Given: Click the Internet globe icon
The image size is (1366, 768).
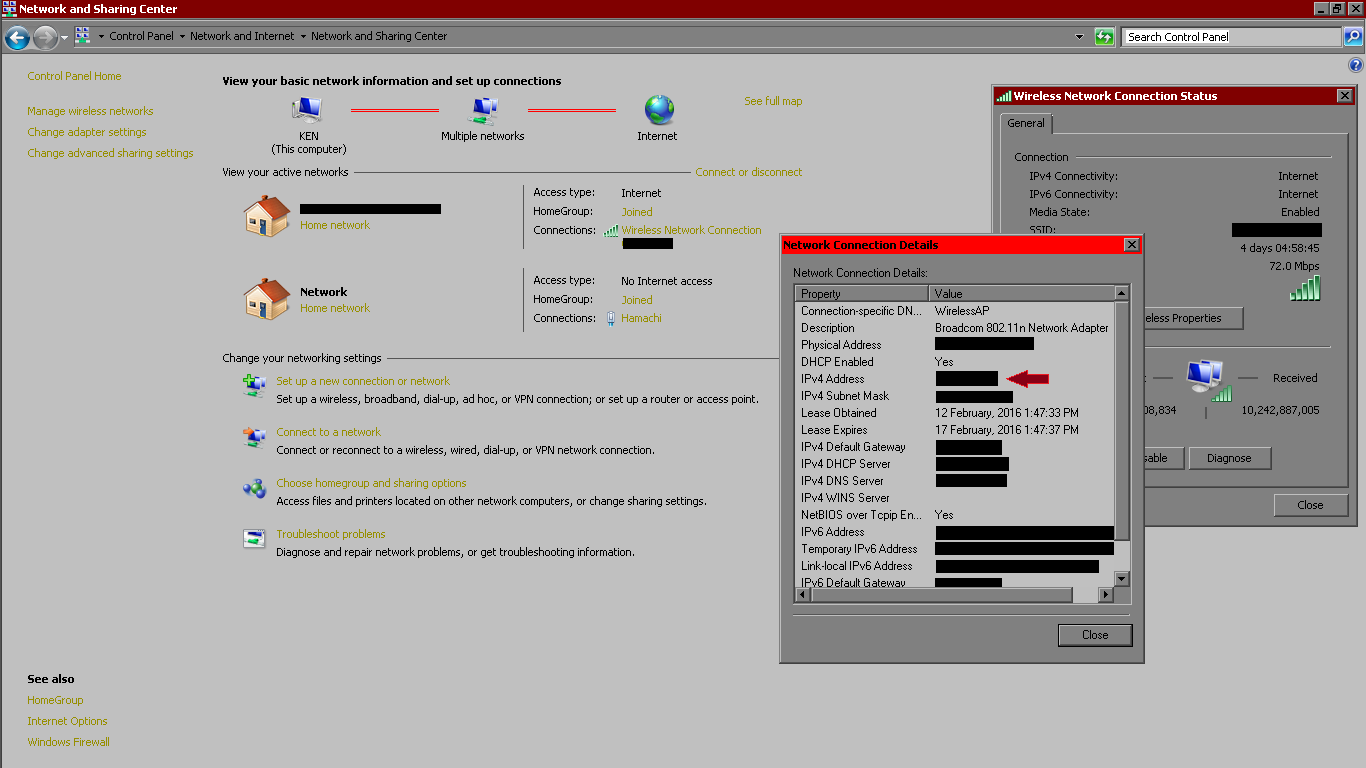Looking at the screenshot, I should tap(659, 109).
